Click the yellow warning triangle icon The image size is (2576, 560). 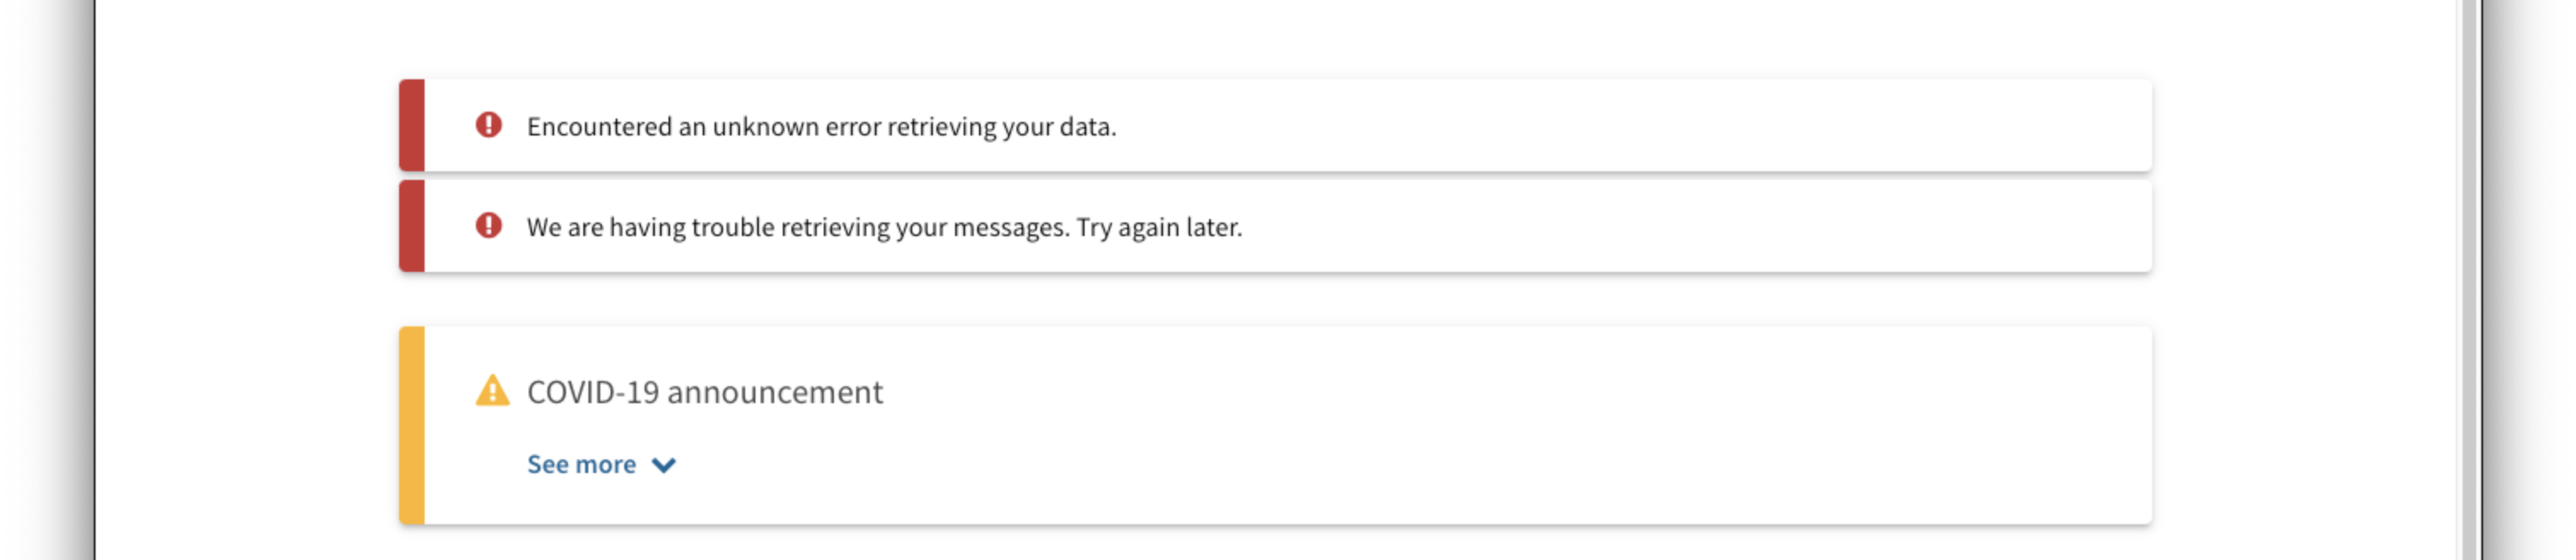492,390
